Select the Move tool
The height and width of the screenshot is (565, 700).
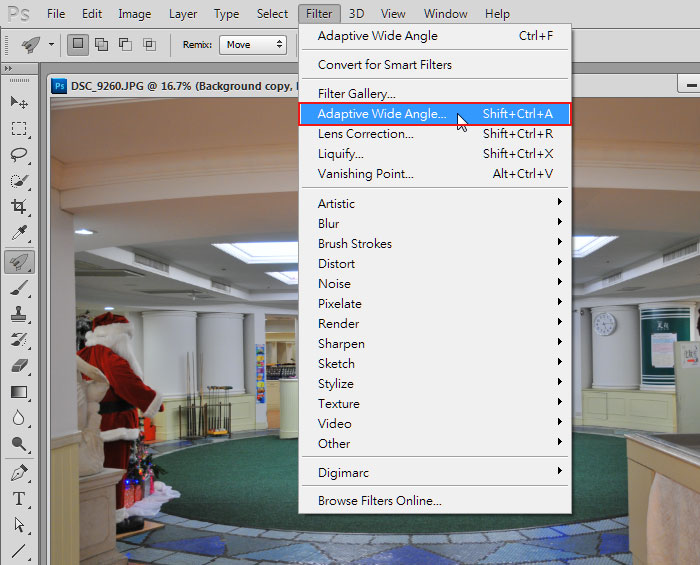coord(19,103)
